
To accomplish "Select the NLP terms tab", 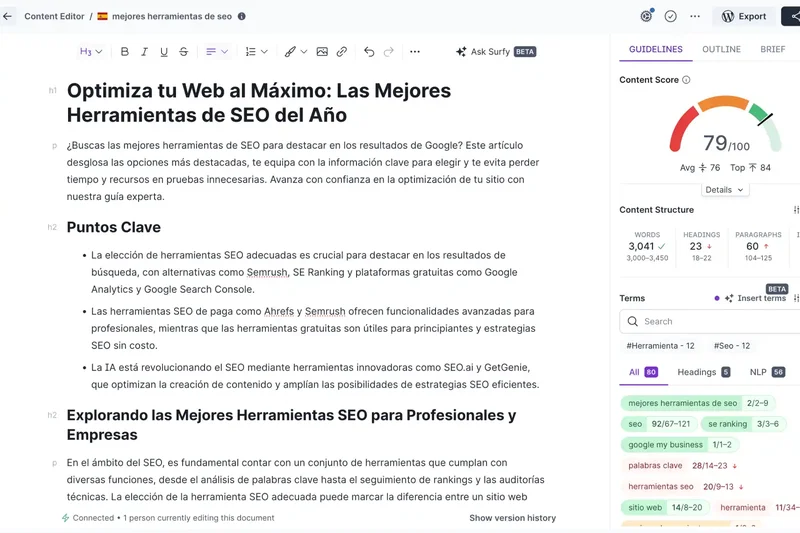I will [x=765, y=372].
